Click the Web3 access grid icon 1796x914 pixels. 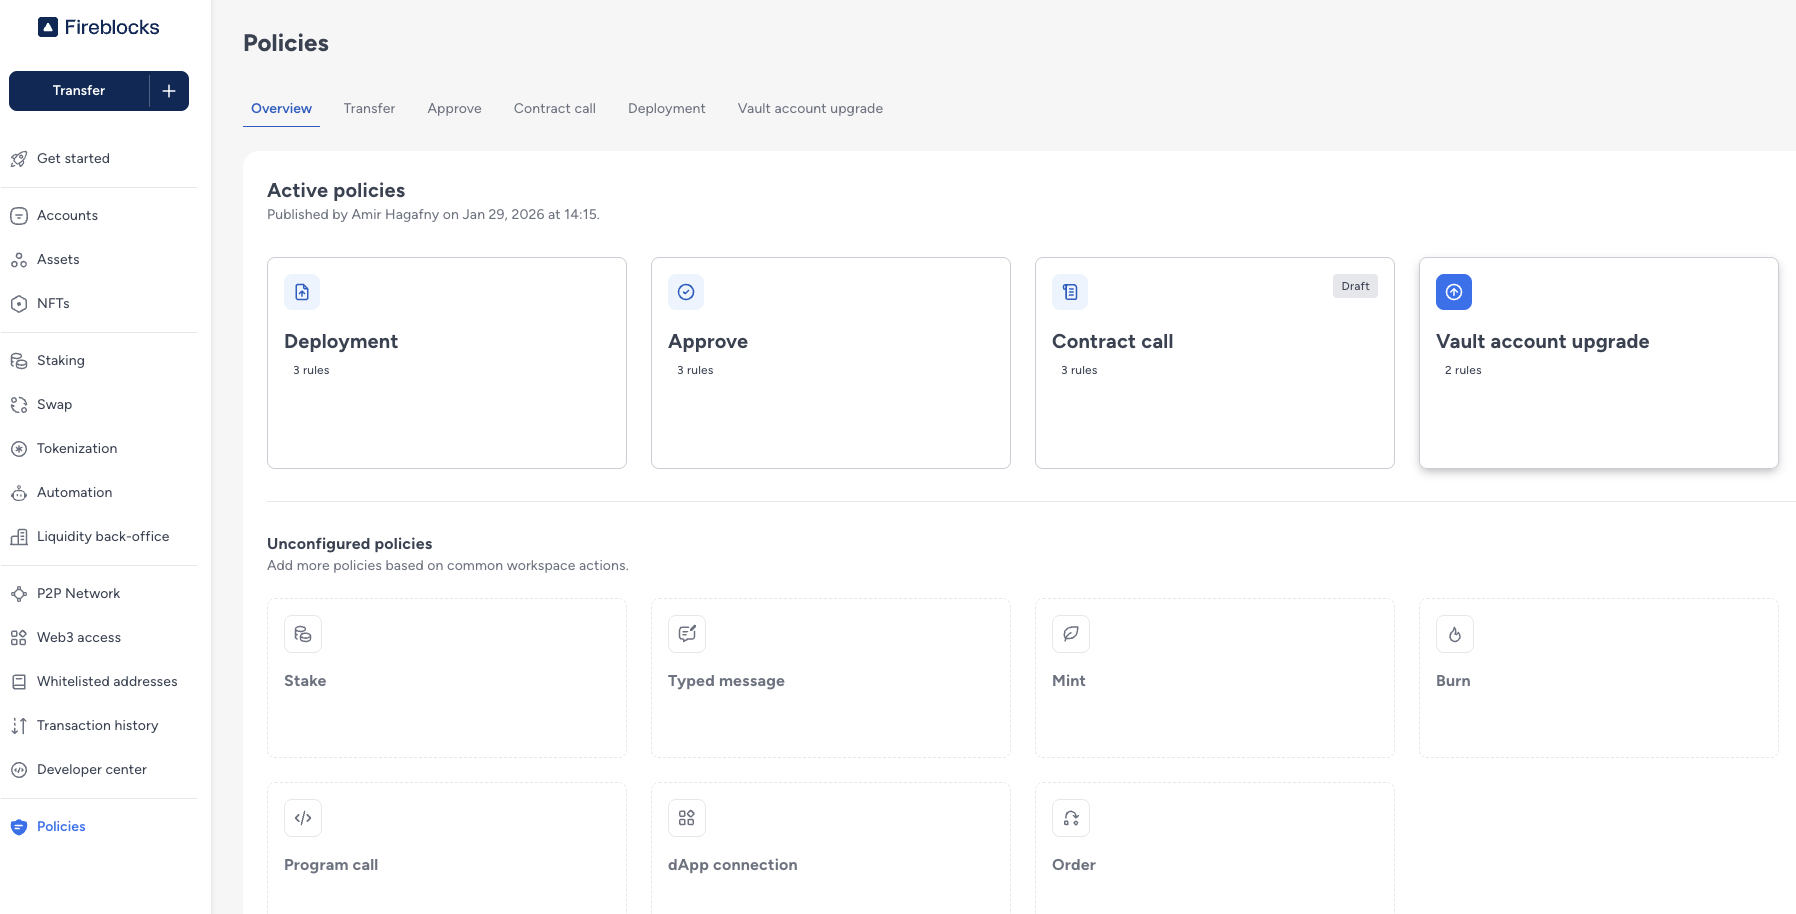click(x=19, y=638)
